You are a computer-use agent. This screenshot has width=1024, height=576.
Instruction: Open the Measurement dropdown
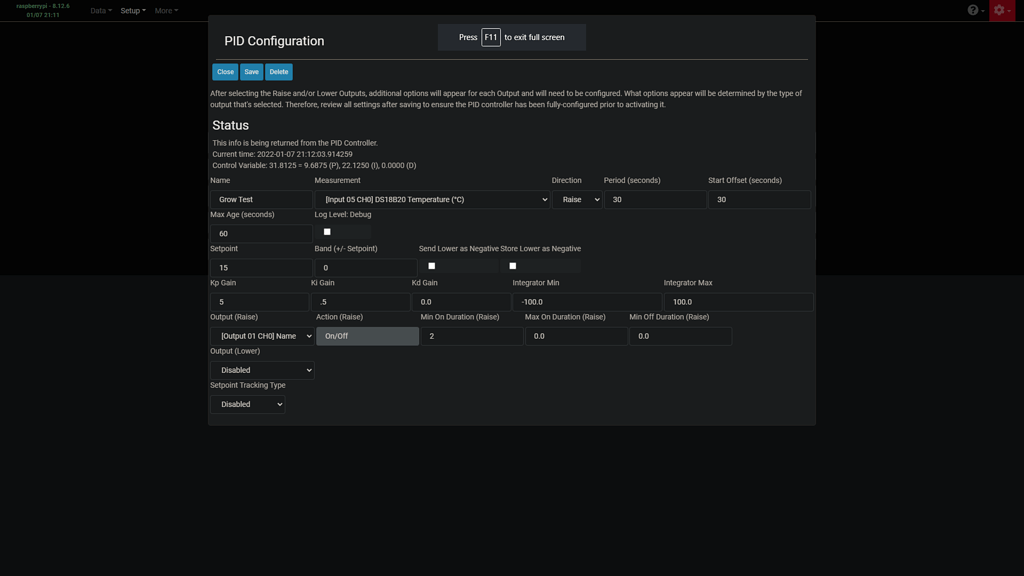click(x=432, y=199)
